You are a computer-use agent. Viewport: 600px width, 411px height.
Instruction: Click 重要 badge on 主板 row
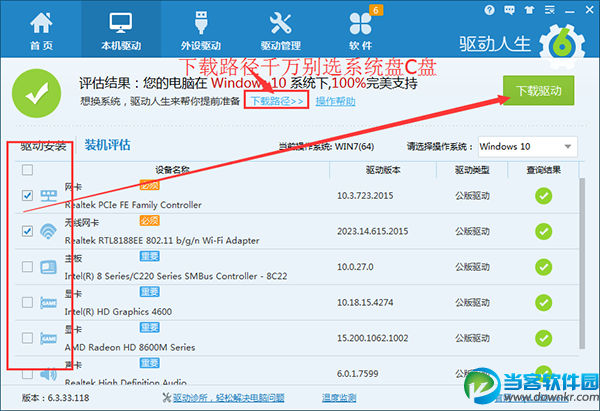(149, 256)
